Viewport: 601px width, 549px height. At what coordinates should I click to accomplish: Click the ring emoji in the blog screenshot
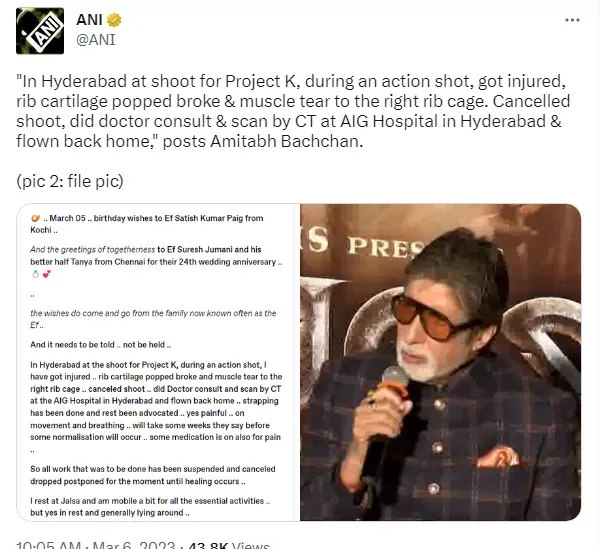click(x=36, y=274)
